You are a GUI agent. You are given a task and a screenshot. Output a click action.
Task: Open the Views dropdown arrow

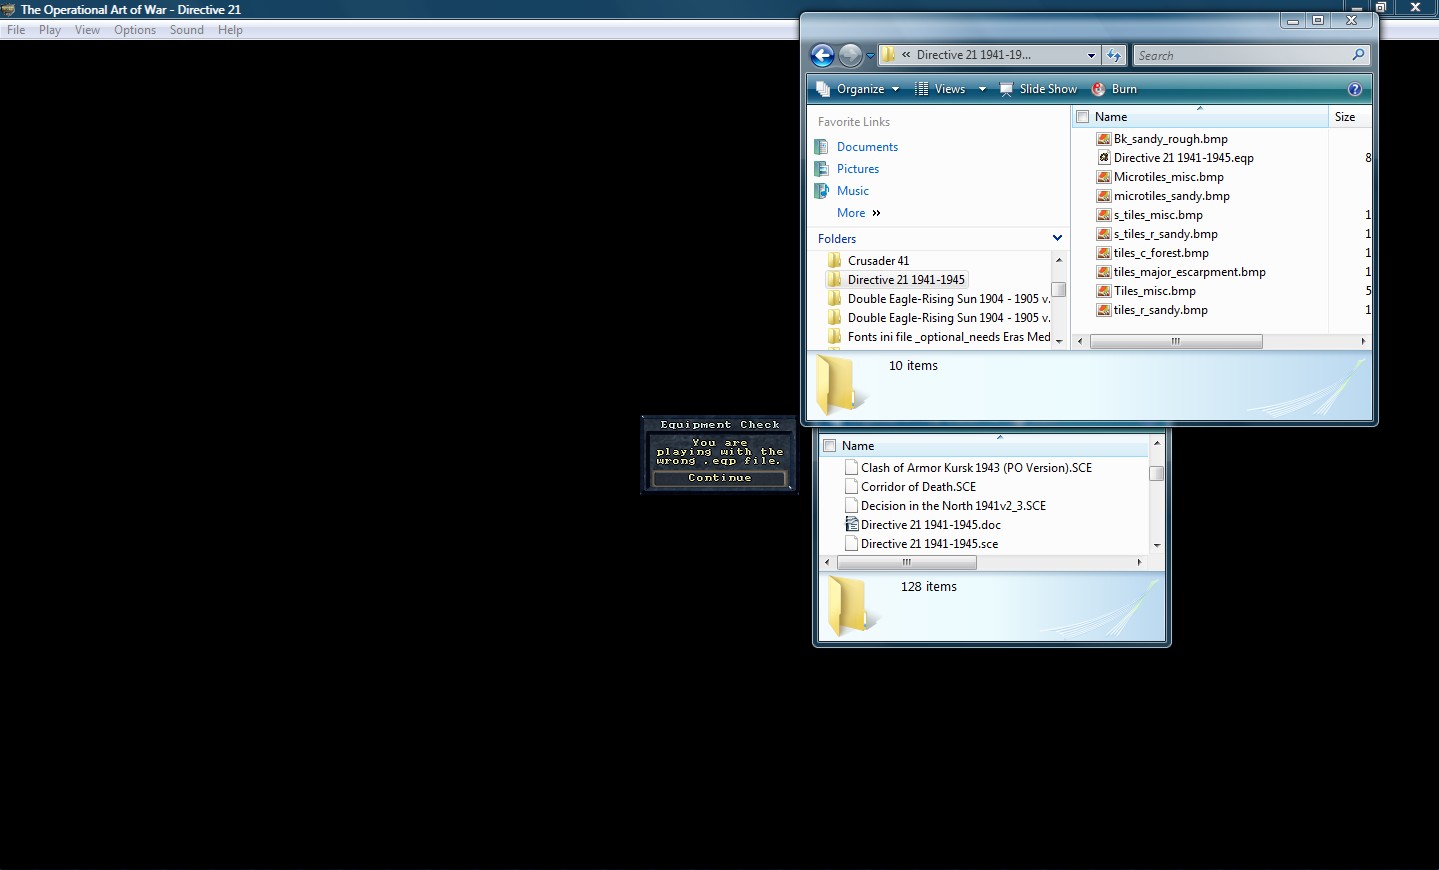click(x=981, y=88)
